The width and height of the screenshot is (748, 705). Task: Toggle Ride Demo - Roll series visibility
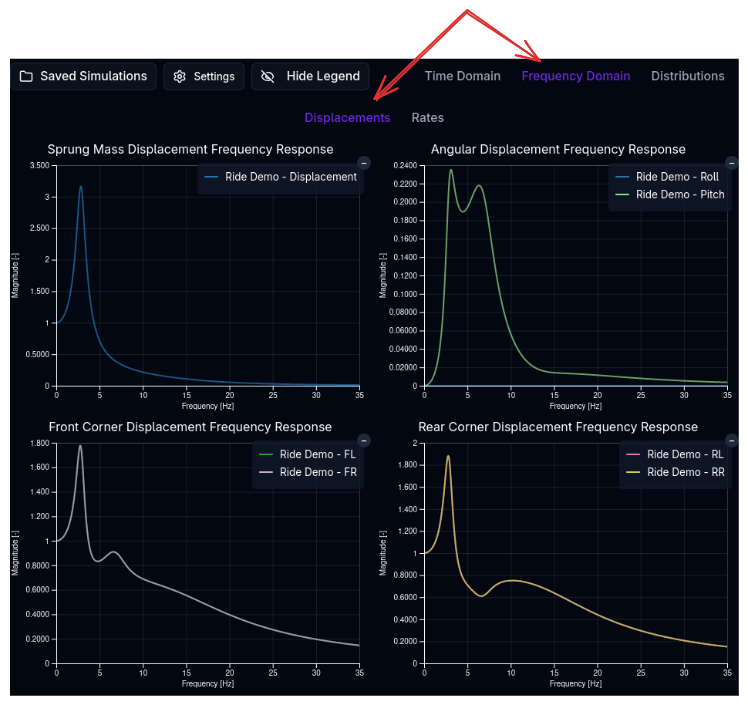coord(666,177)
